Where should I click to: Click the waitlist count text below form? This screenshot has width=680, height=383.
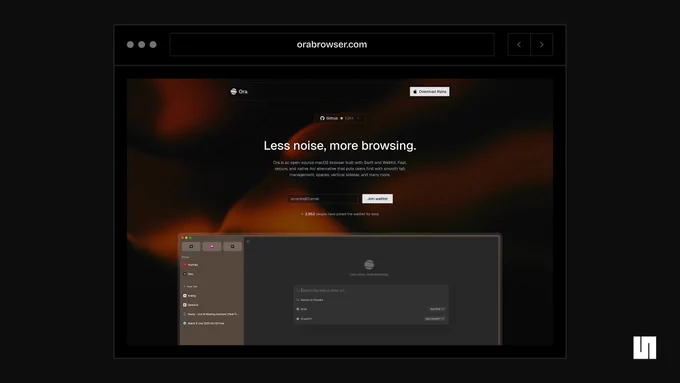pos(340,214)
